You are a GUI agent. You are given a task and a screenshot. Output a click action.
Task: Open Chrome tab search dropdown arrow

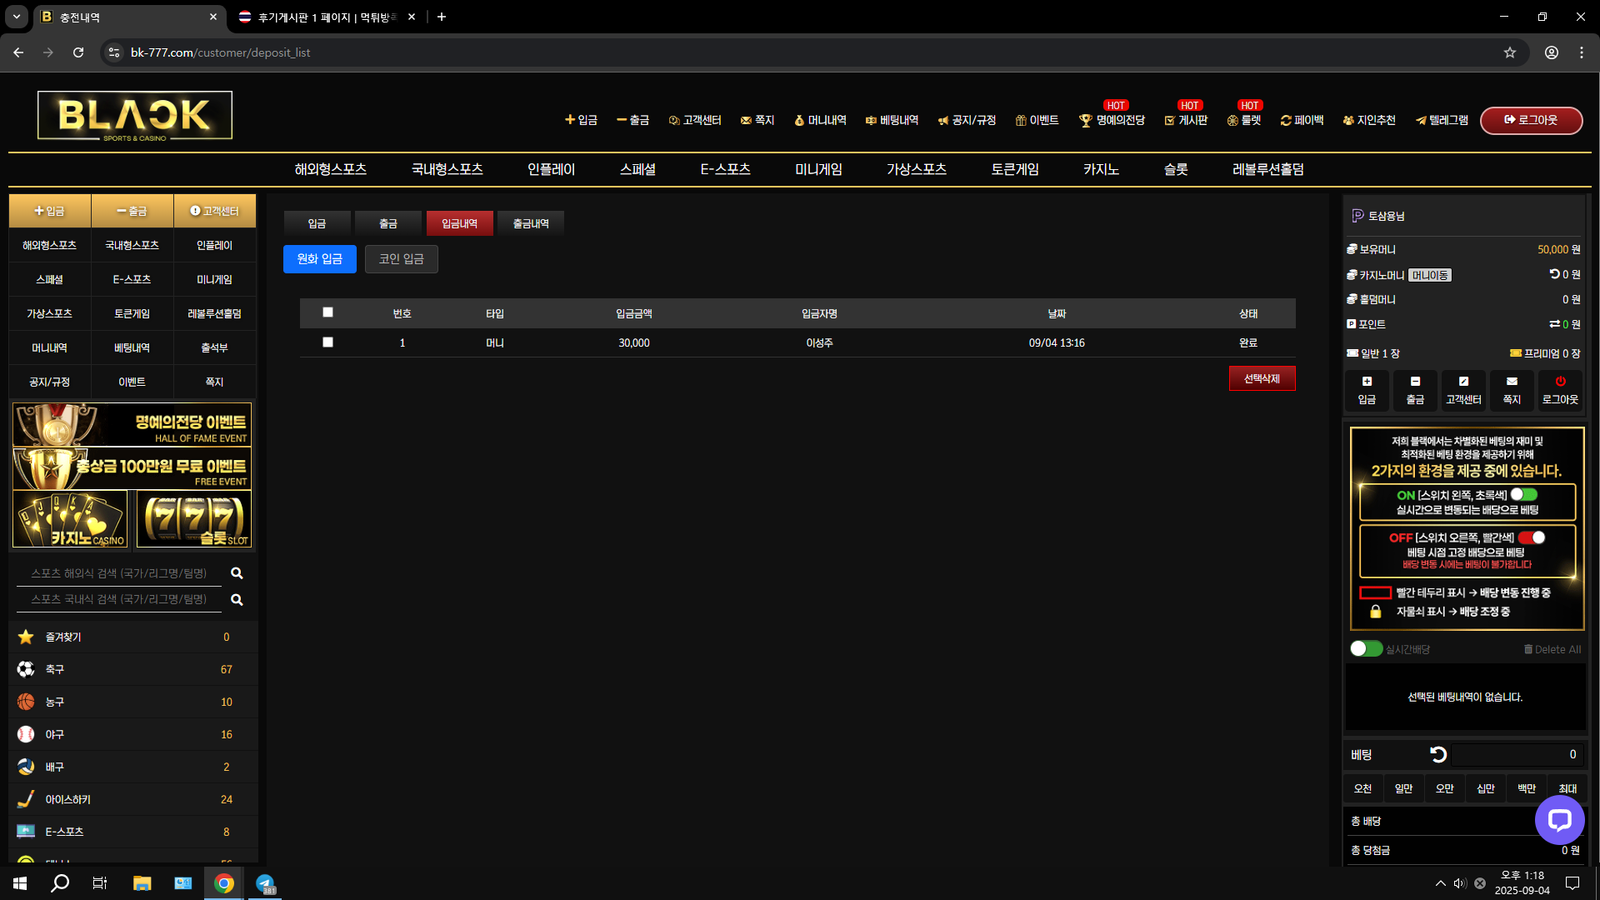click(x=17, y=17)
